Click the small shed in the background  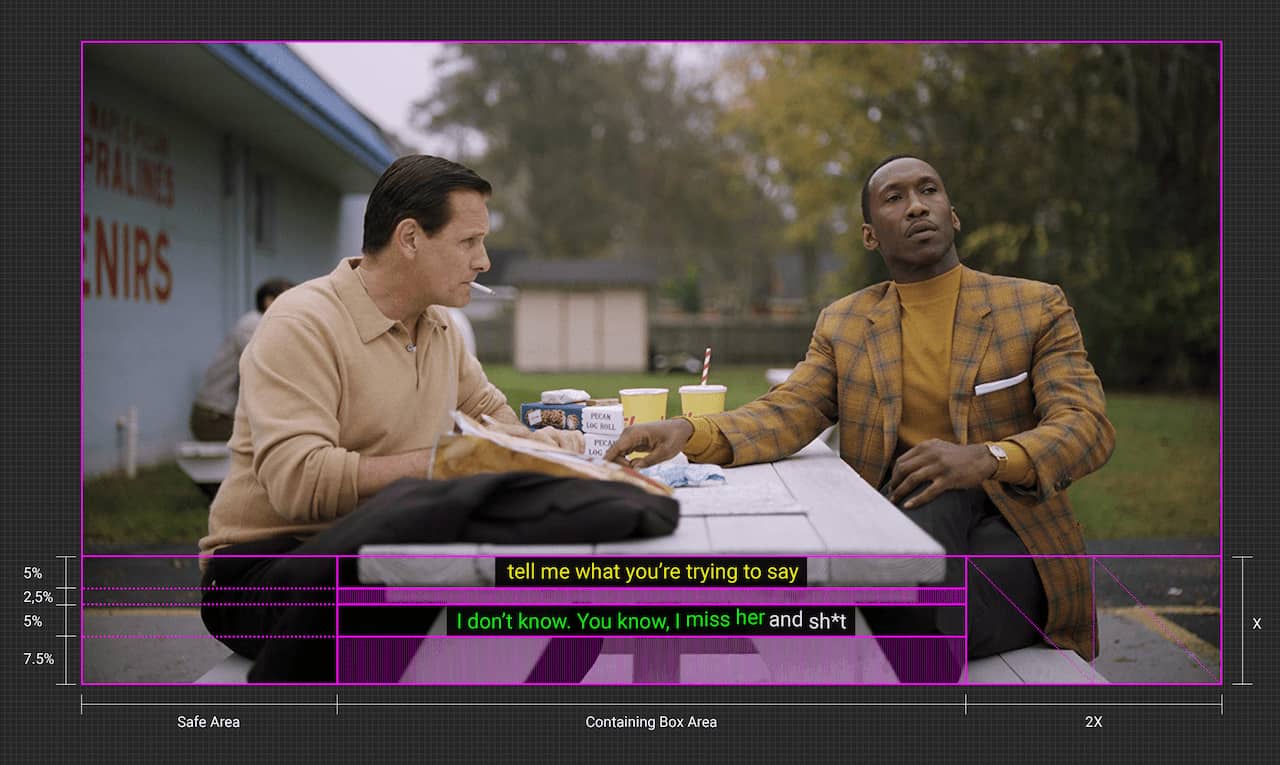pyautogui.click(x=580, y=327)
